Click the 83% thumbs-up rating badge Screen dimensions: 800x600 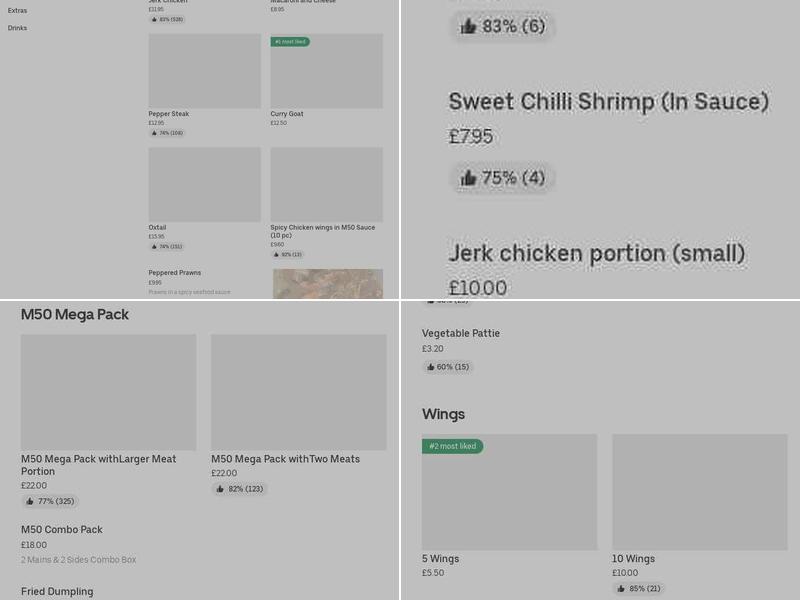coord(502,27)
